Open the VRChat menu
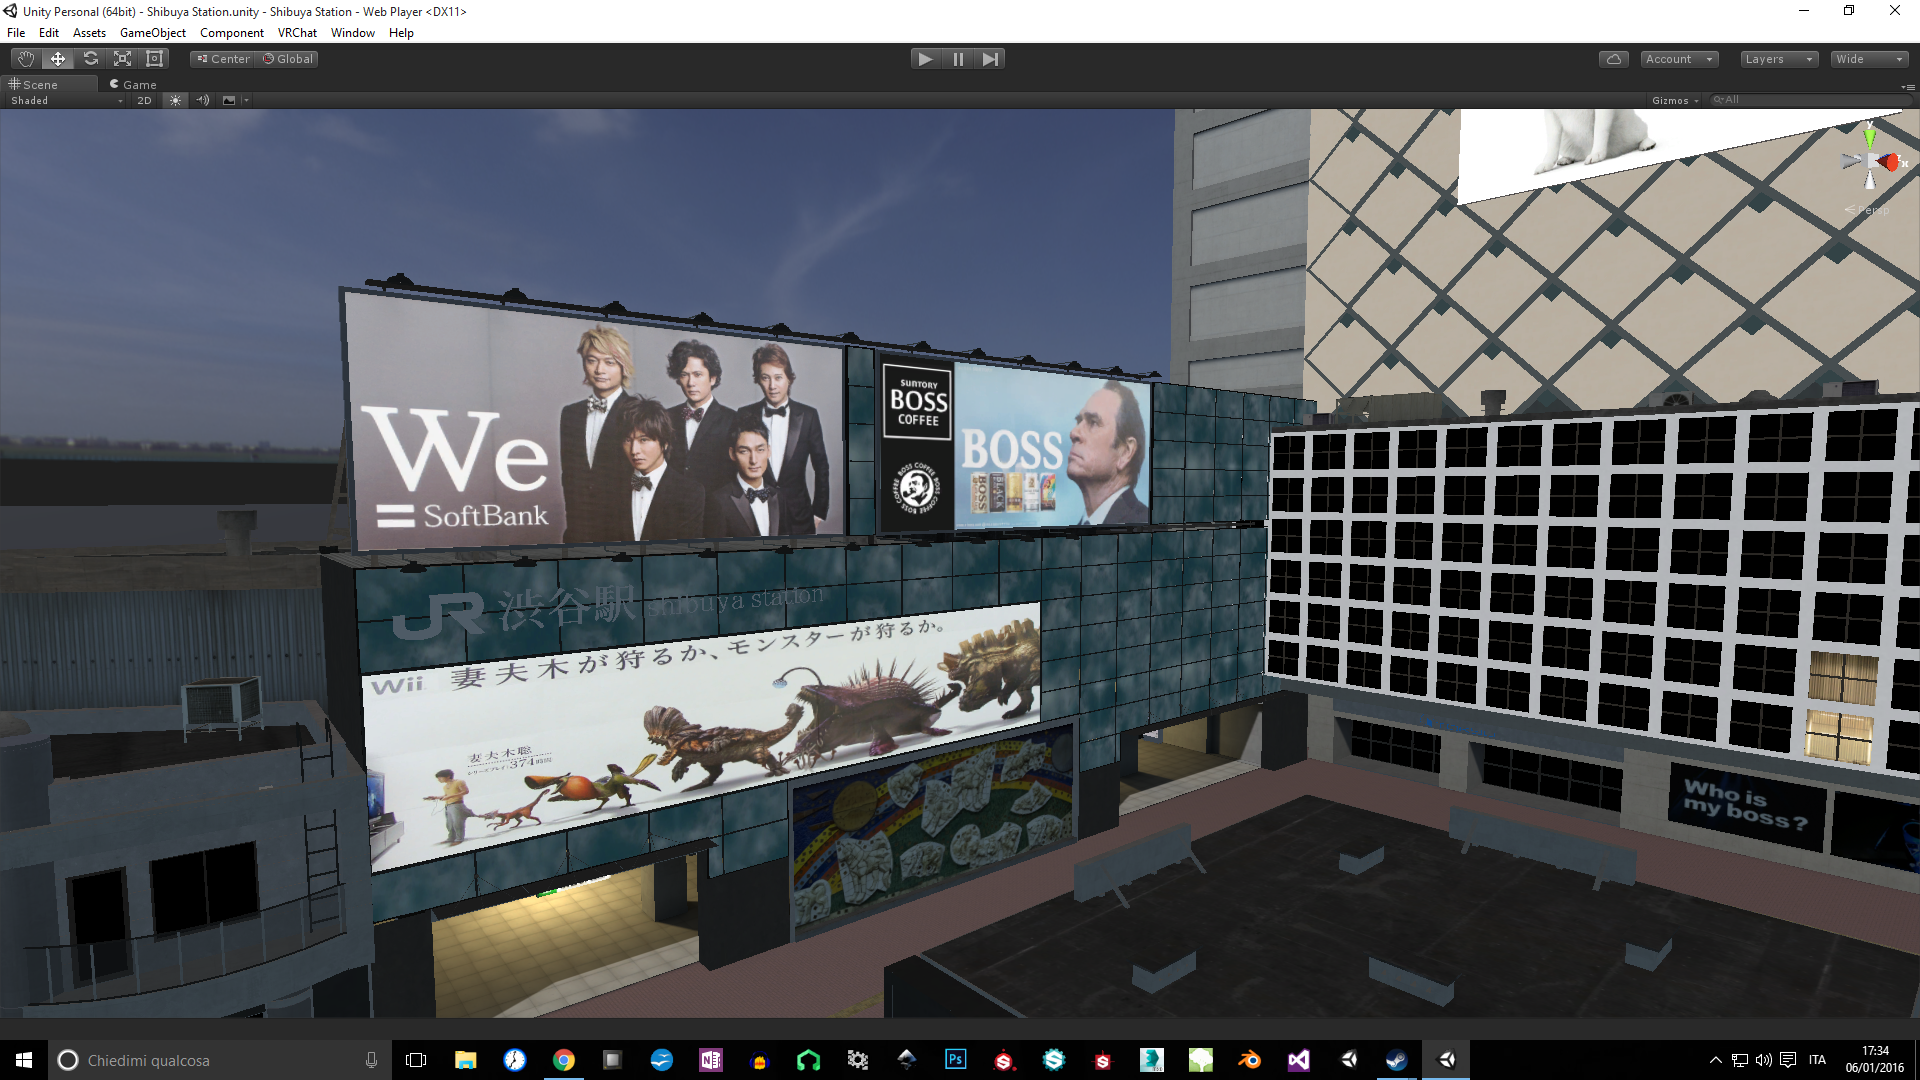 (x=297, y=33)
